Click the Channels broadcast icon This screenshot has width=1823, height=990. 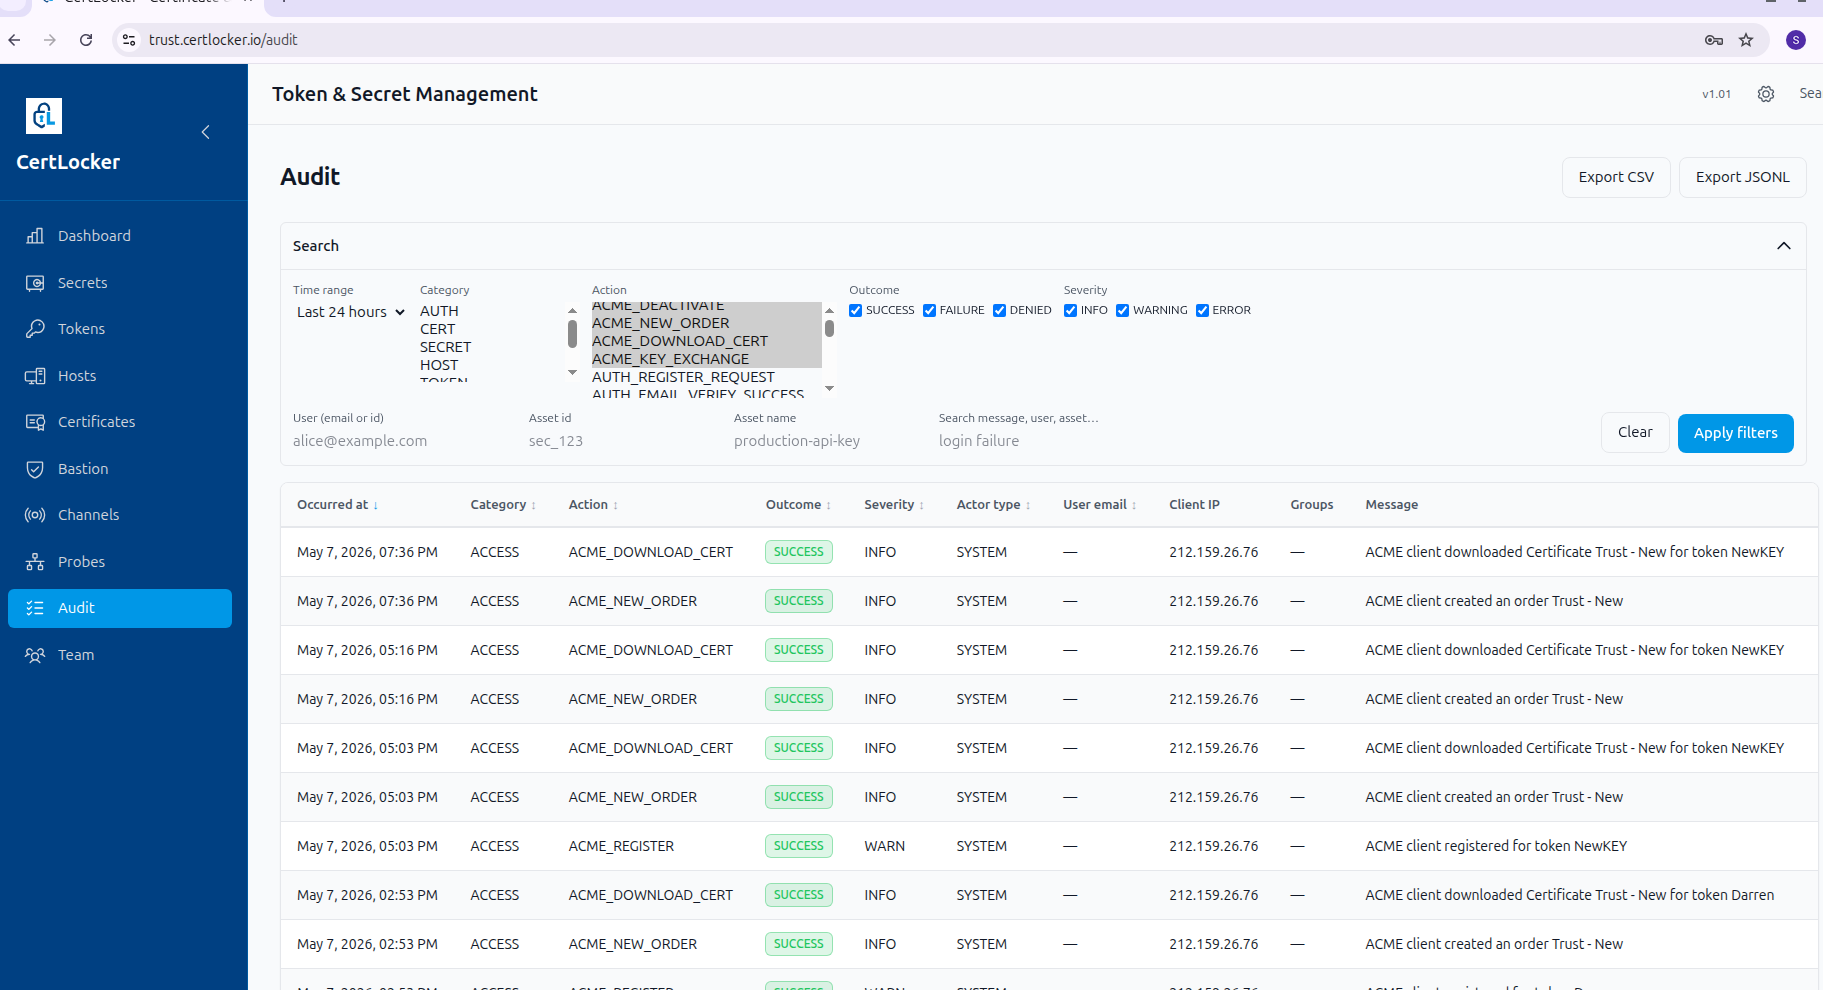35,515
